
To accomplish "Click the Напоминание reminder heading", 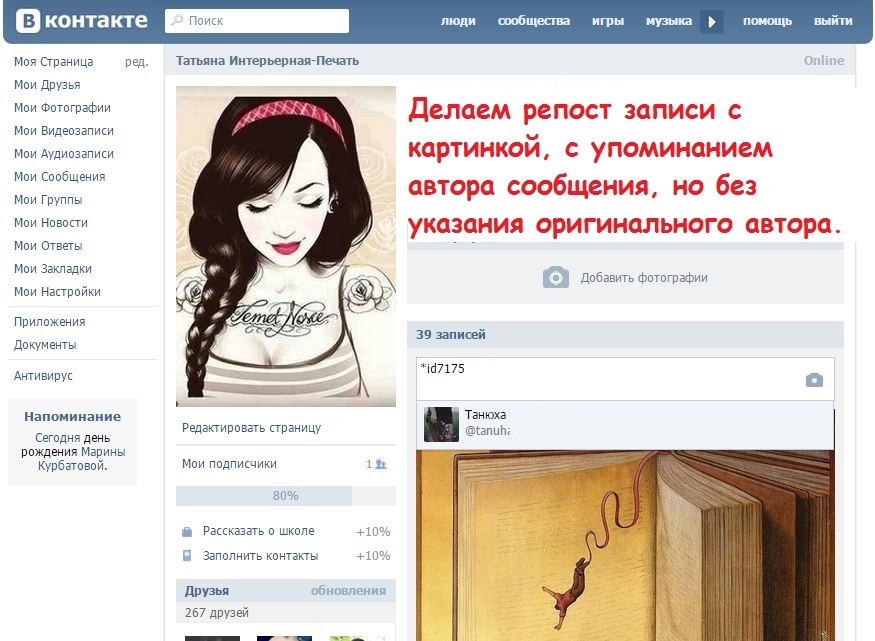I will pyautogui.click(x=73, y=417).
